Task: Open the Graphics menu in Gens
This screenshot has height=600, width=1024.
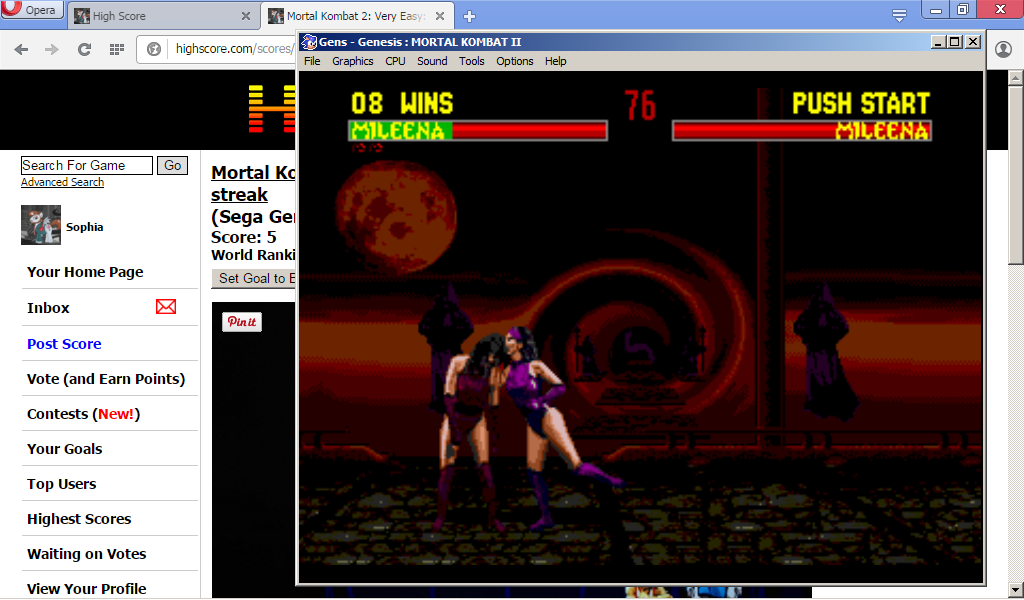Action: click(352, 61)
